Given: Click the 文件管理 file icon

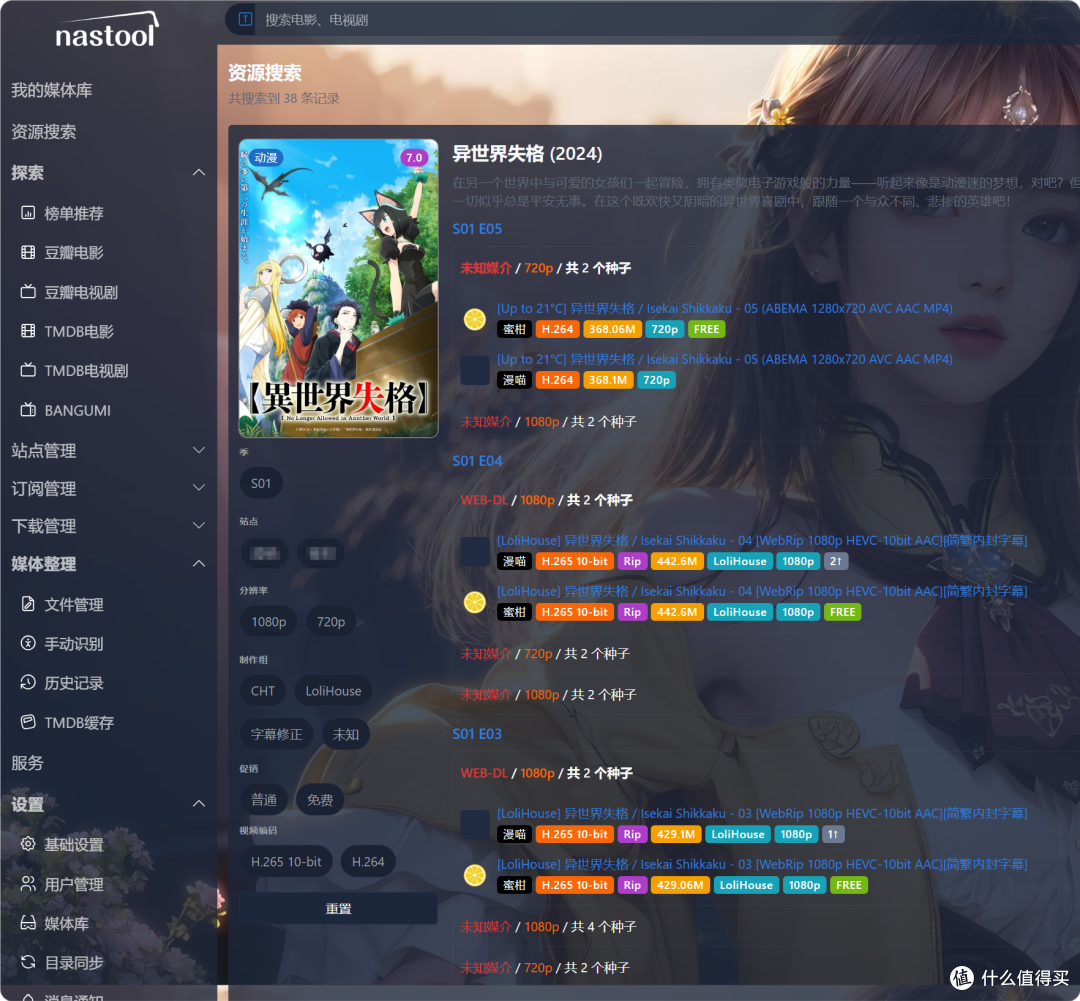Looking at the screenshot, I should (27, 604).
